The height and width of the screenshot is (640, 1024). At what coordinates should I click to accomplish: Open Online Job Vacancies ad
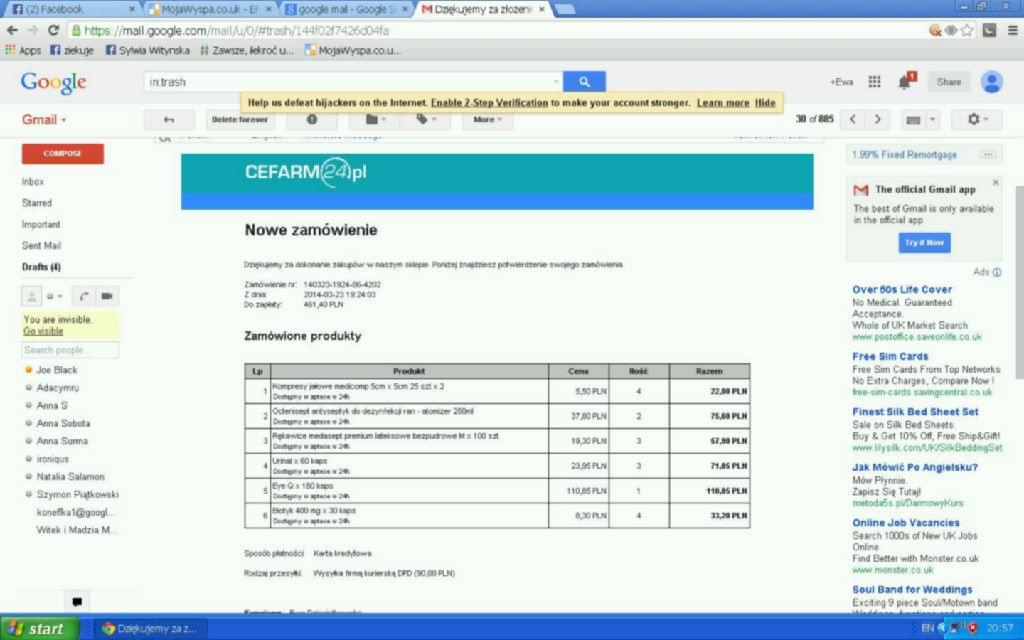[906, 522]
